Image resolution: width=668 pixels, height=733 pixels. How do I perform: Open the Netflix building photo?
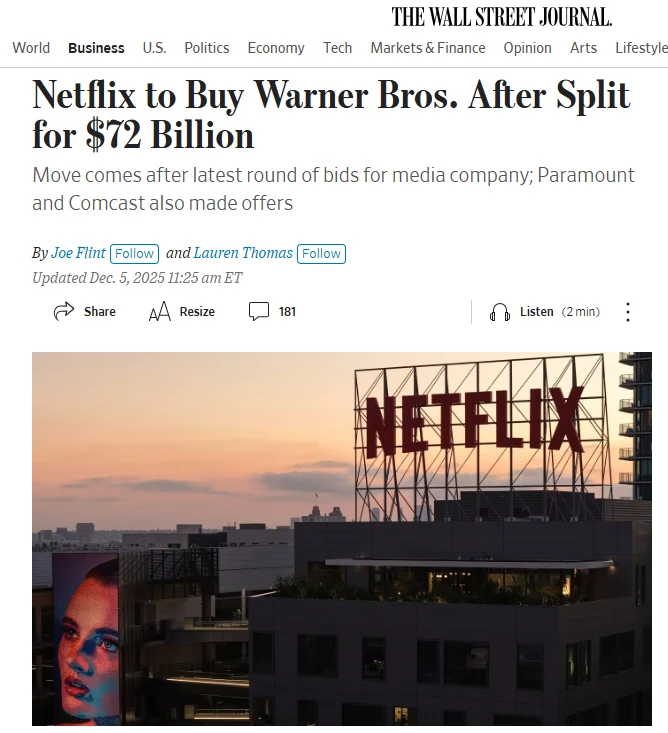tap(342, 539)
